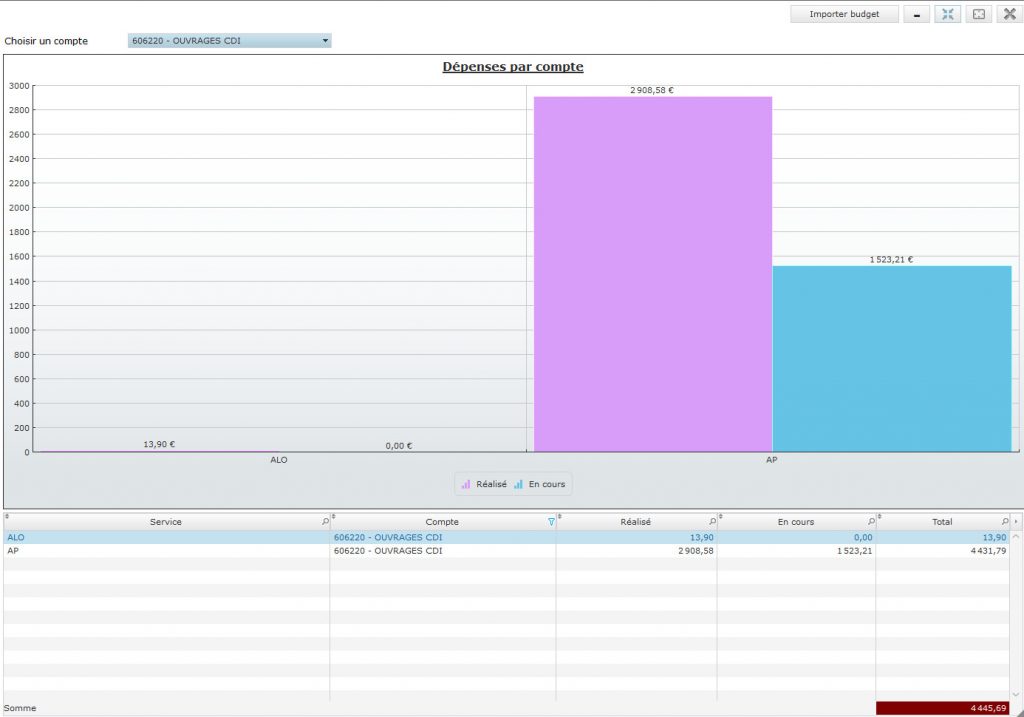The height and width of the screenshot is (717, 1024).
Task: Sort table by the Total column header
Action: (941, 522)
